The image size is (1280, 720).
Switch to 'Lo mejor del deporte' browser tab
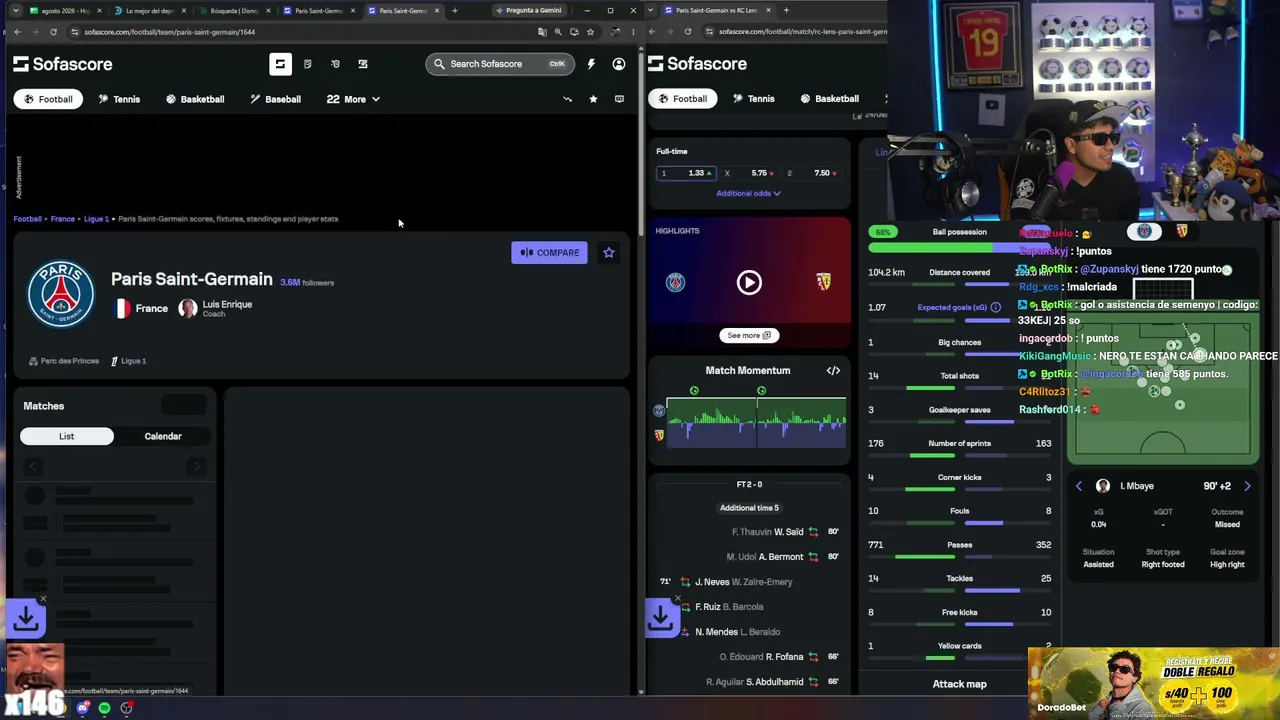pos(150,10)
